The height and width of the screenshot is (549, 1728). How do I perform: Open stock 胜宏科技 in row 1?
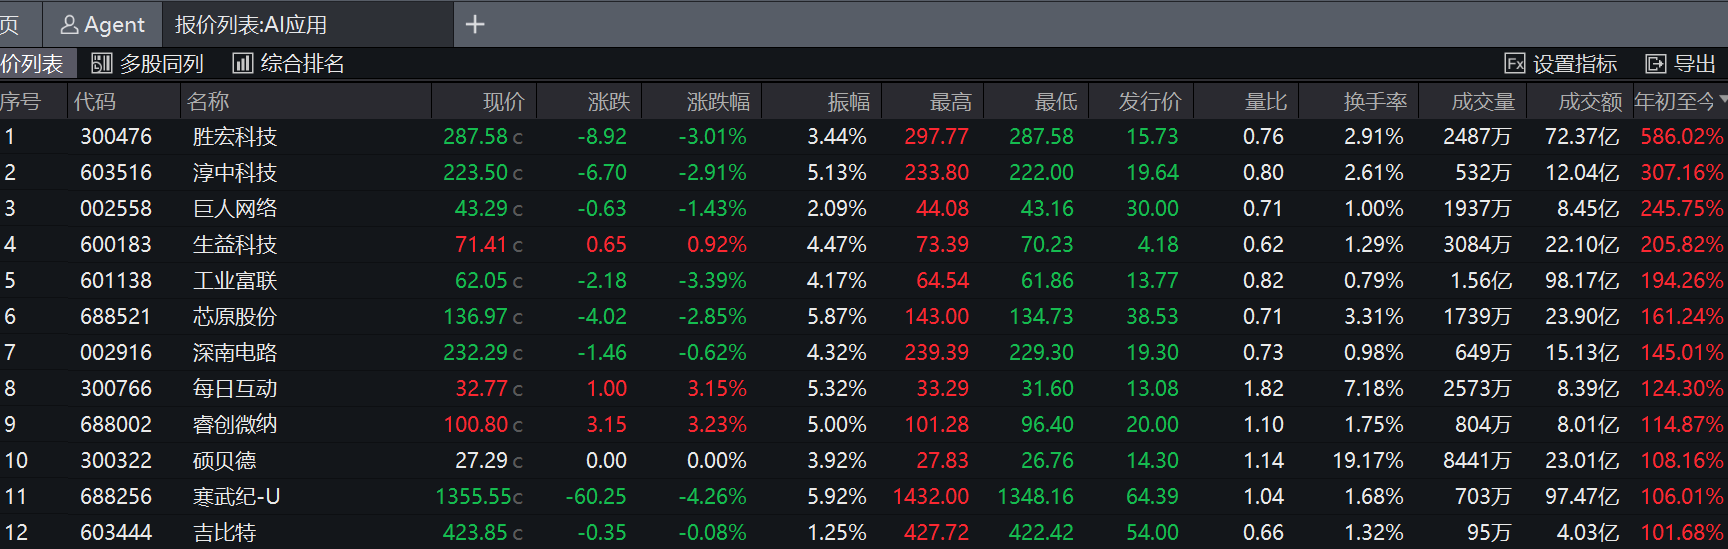pyautogui.click(x=234, y=137)
